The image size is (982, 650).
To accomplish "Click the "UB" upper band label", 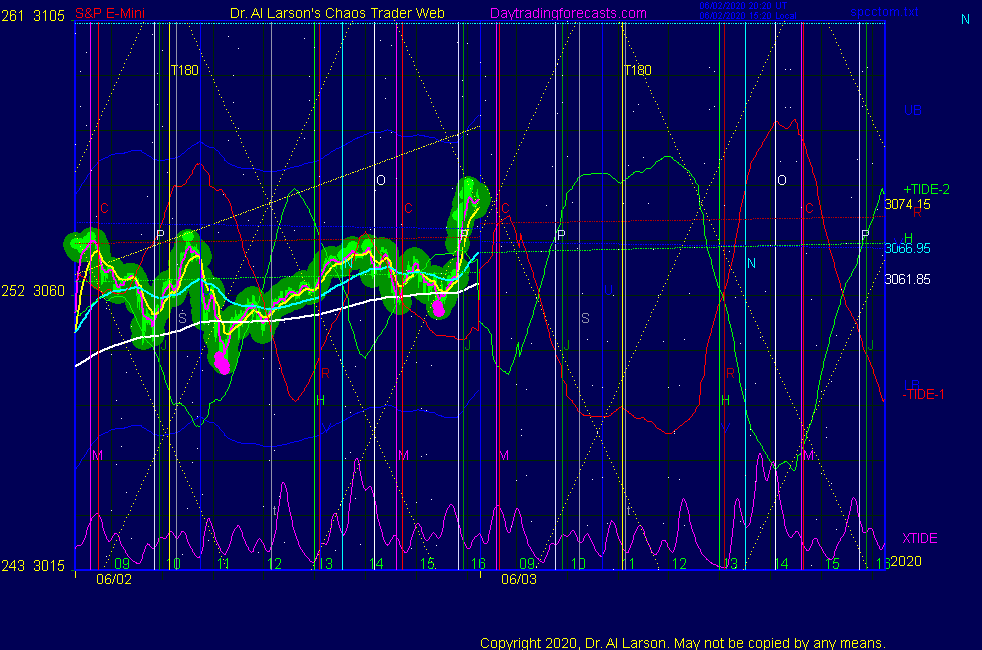I will tap(912, 110).
